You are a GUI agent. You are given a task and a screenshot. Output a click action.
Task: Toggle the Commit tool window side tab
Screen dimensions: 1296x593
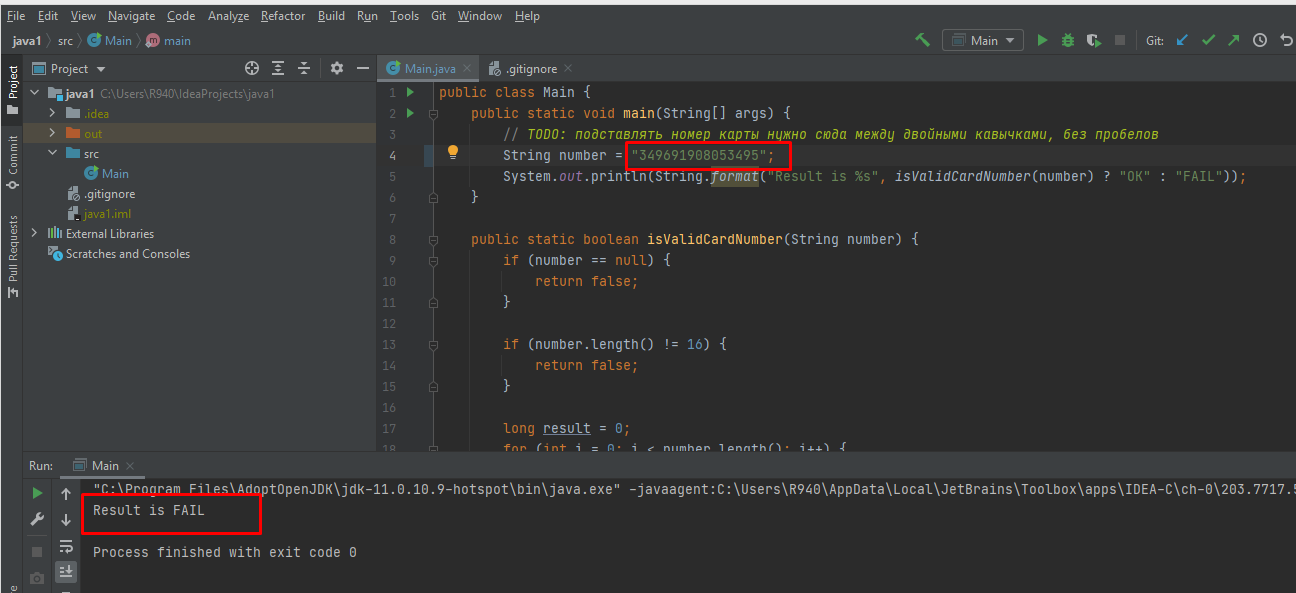(x=12, y=163)
